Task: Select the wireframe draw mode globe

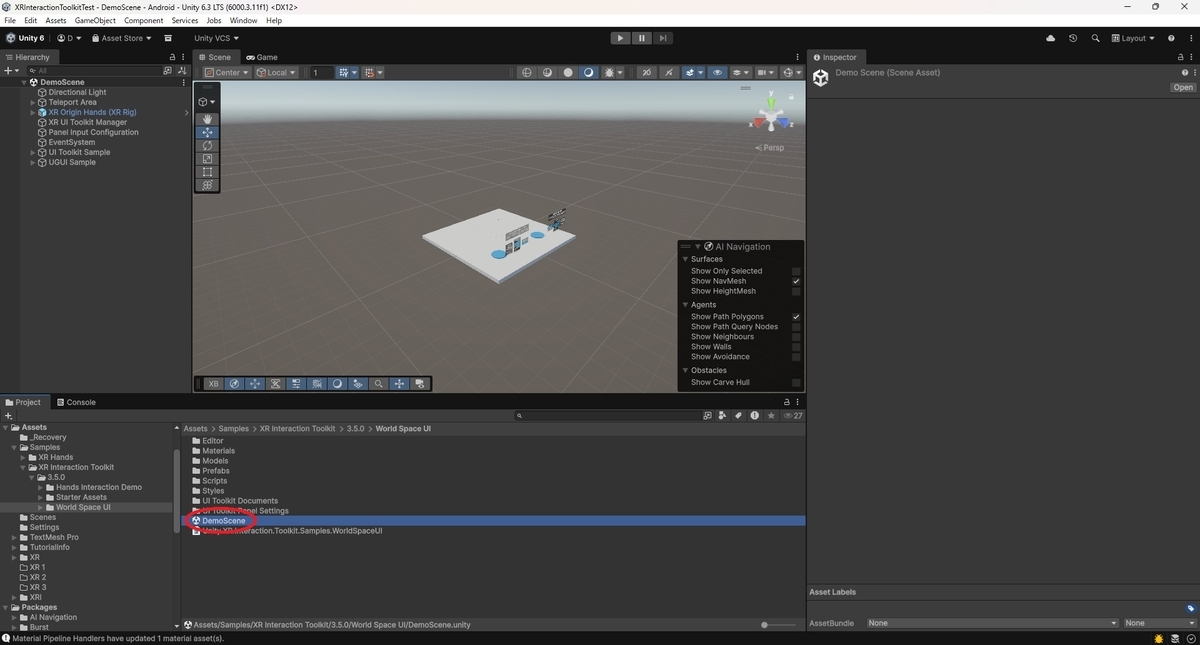Action: point(527,72)
